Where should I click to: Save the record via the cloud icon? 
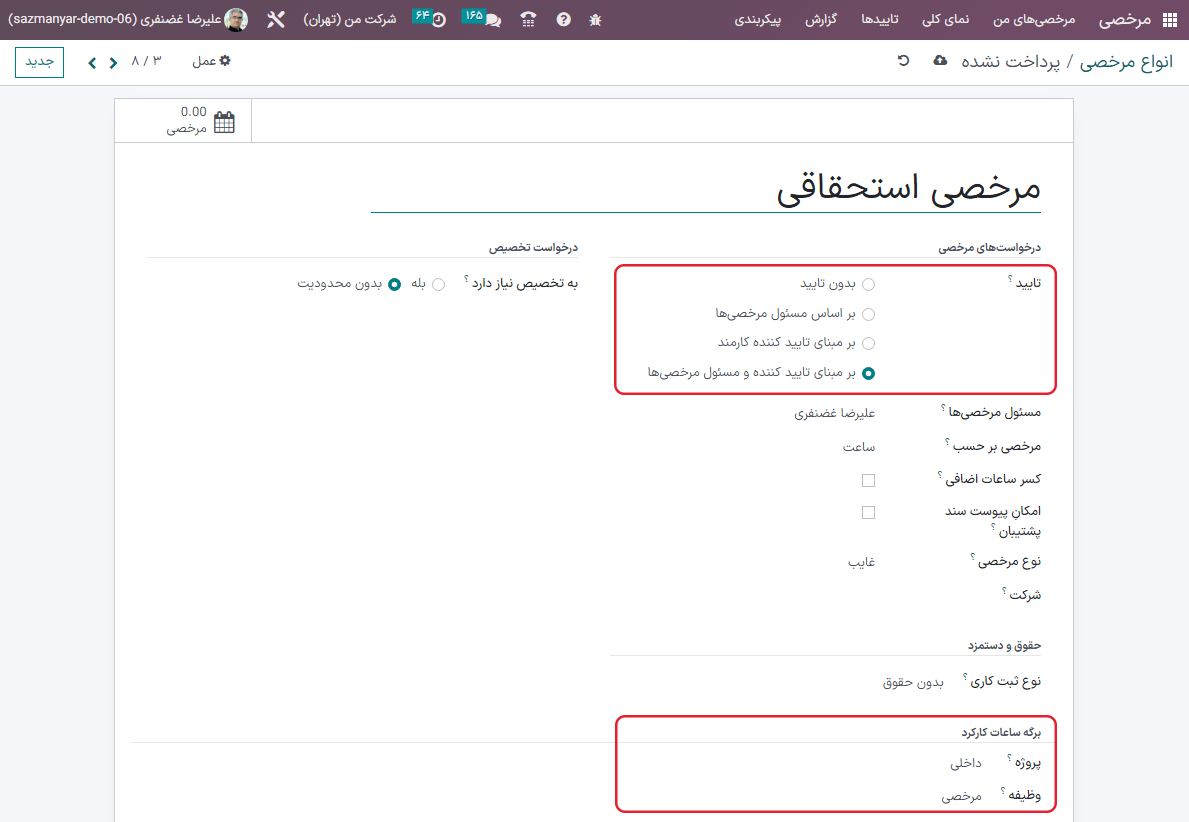[940, 60]
